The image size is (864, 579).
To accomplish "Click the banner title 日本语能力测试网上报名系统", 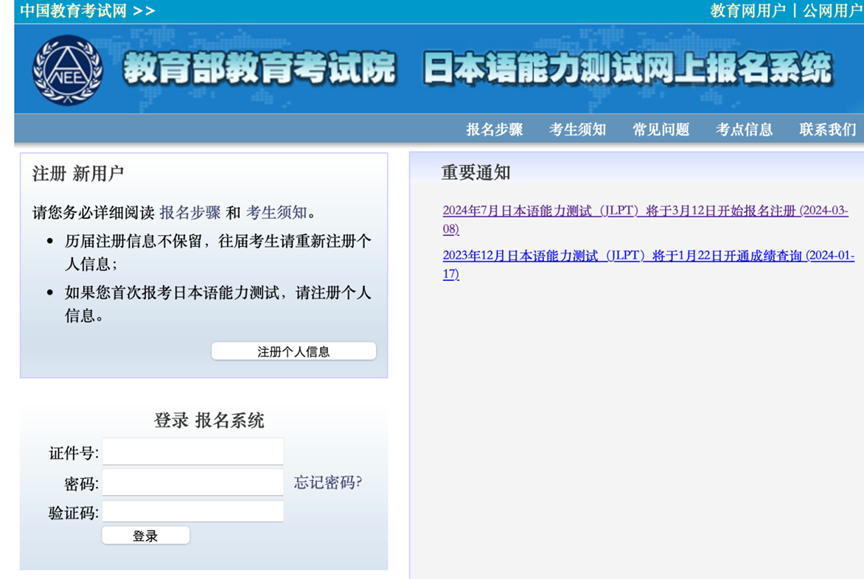I will click(628, 69).
